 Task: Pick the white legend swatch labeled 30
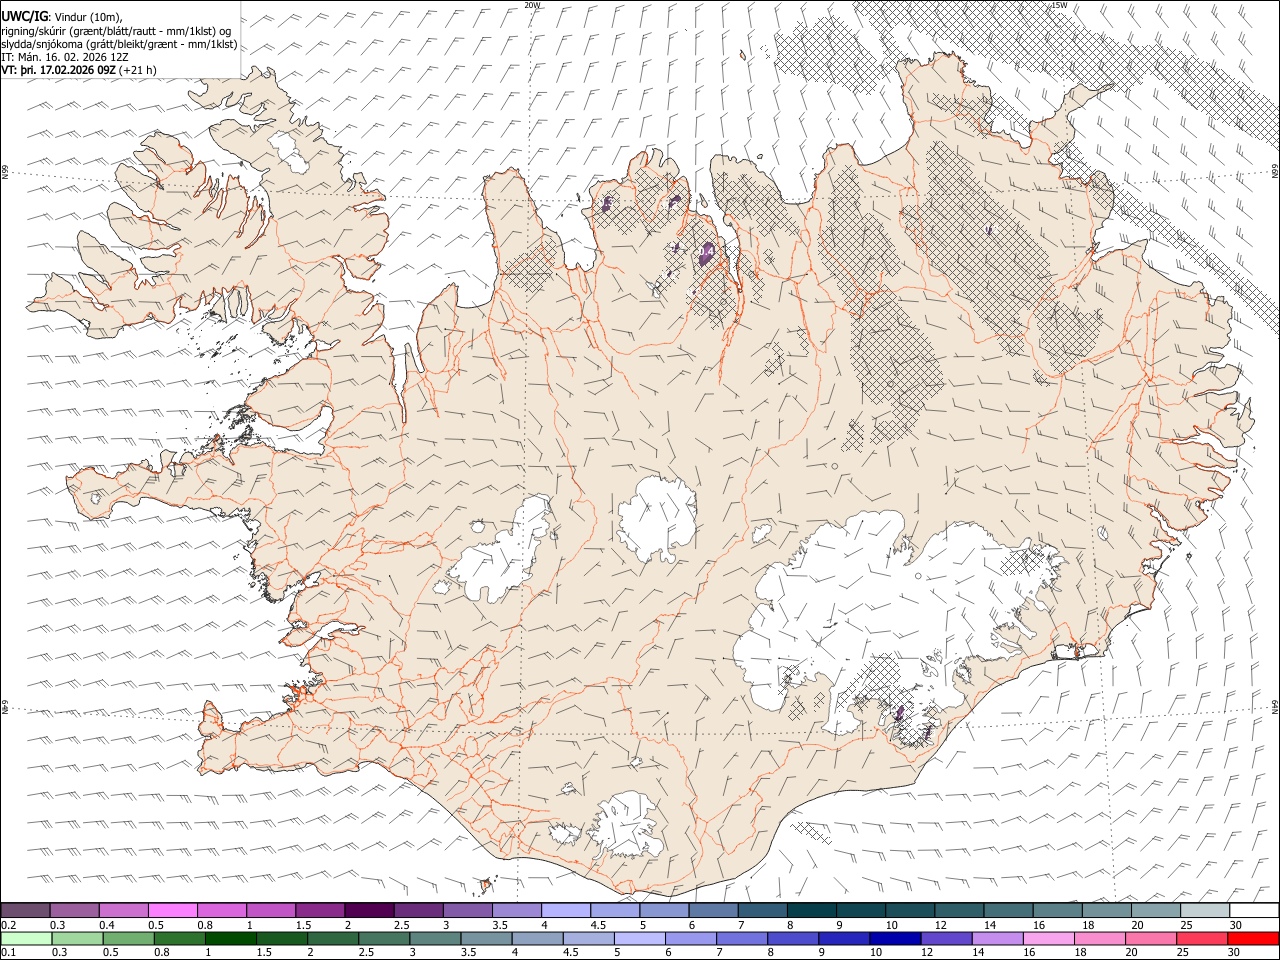1253,910
